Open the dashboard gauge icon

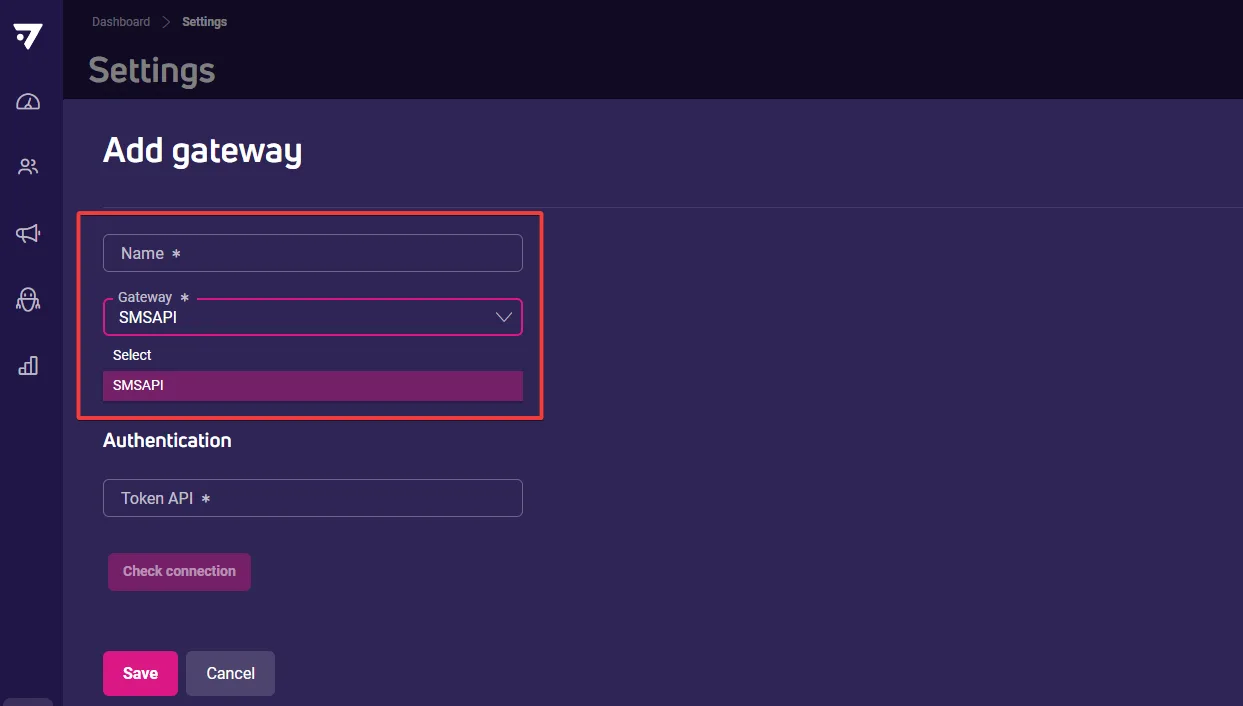click(x=28, y=102)
